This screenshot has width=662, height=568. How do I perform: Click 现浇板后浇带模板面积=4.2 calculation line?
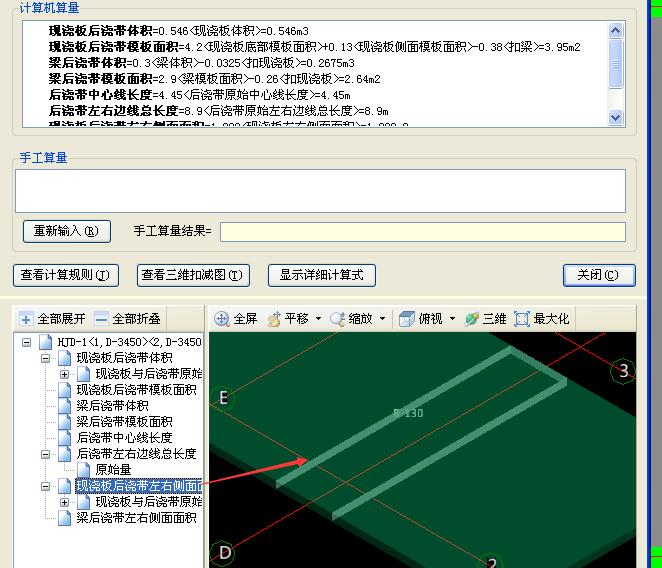(315, 47)
